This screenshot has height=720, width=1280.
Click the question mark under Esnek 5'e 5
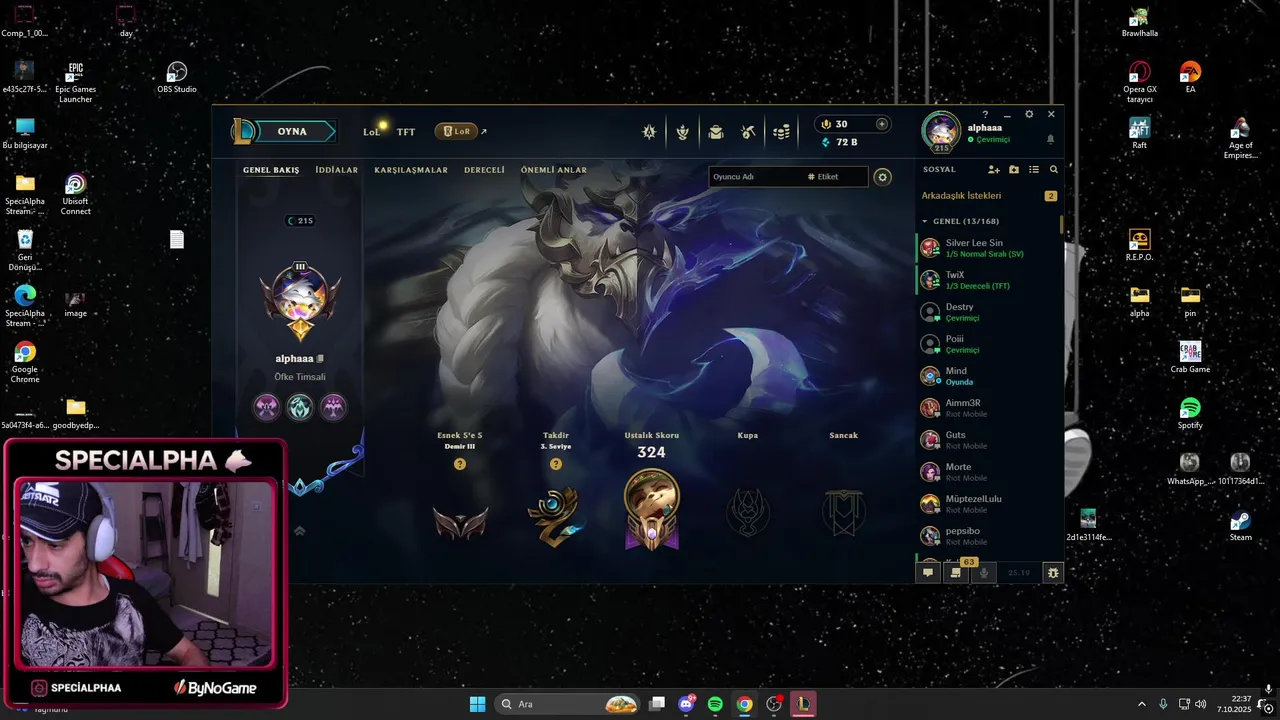point(460,464)
